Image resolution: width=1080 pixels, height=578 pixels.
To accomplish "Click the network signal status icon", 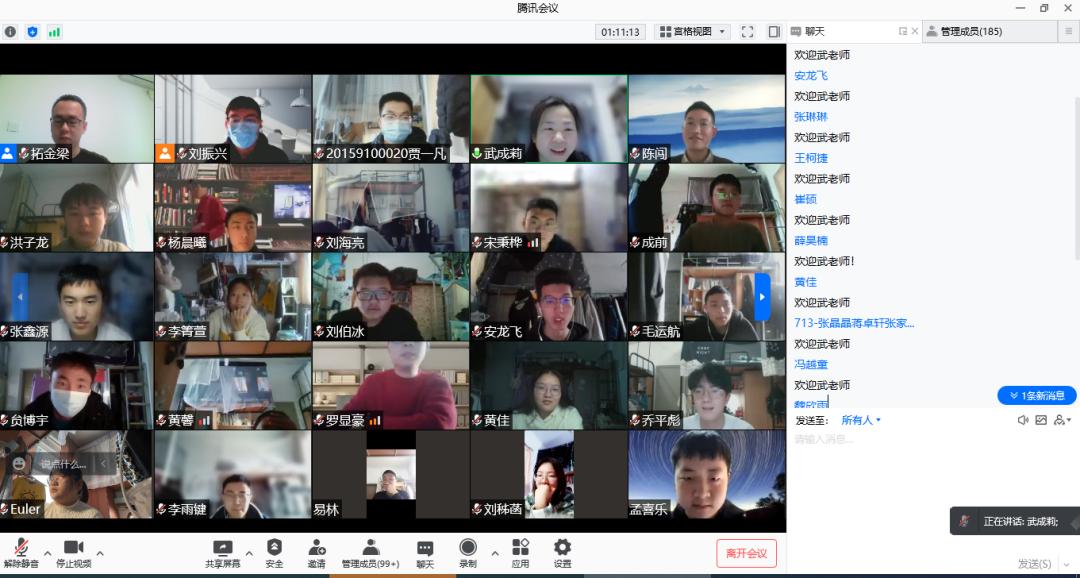I will [54, 32].
